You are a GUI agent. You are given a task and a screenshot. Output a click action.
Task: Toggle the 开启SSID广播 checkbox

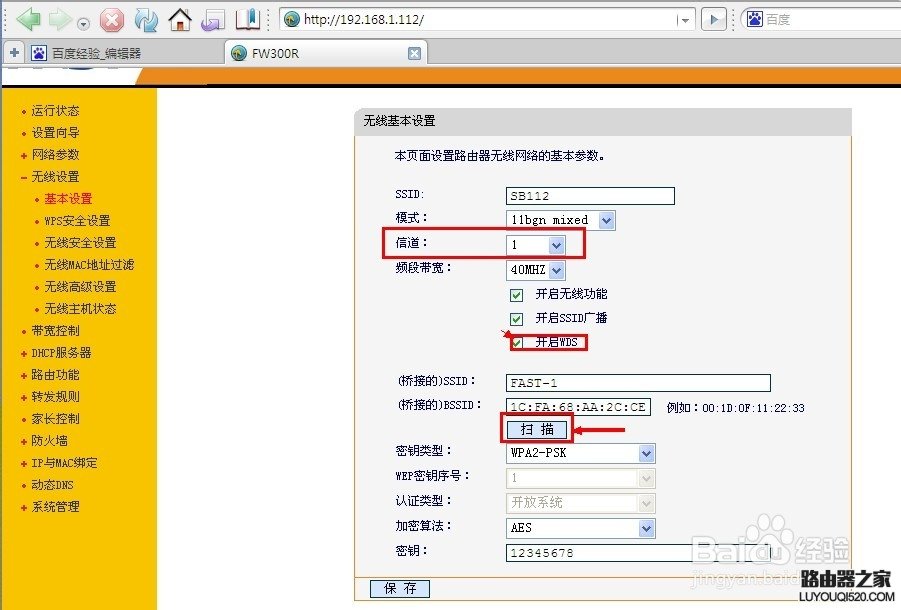516,319
